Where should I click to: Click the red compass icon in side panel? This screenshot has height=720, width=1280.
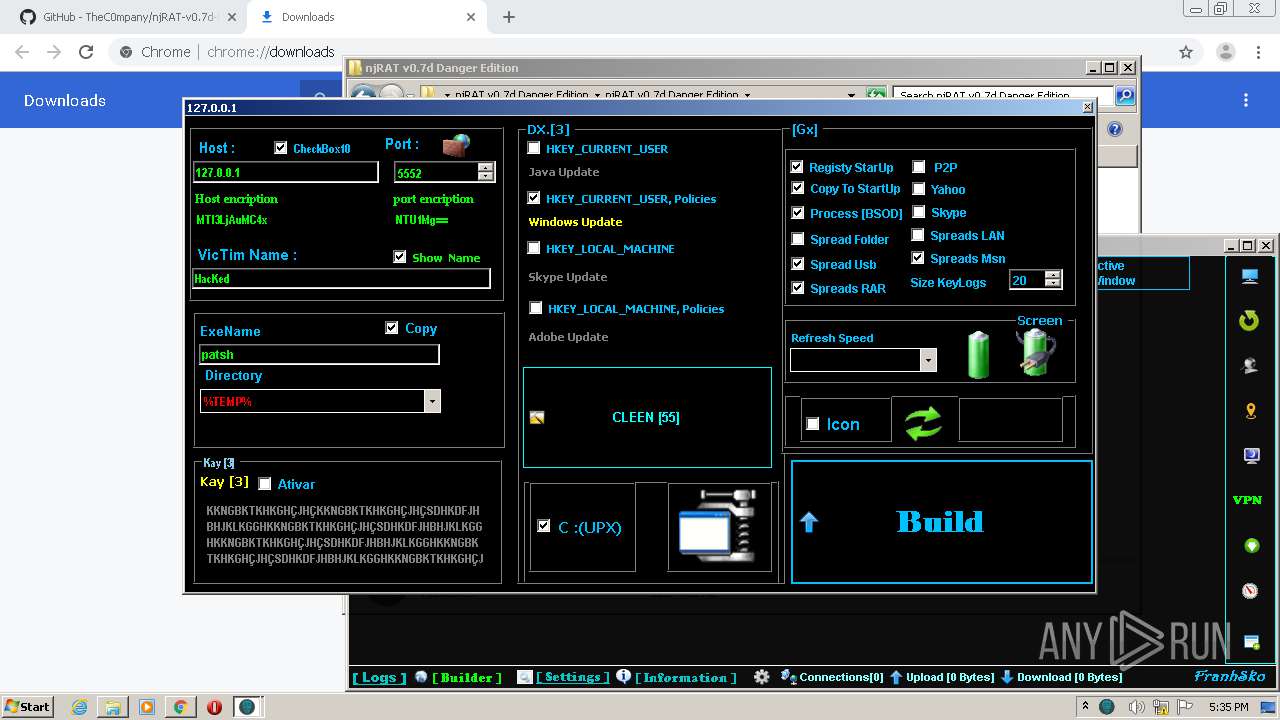1250,590
